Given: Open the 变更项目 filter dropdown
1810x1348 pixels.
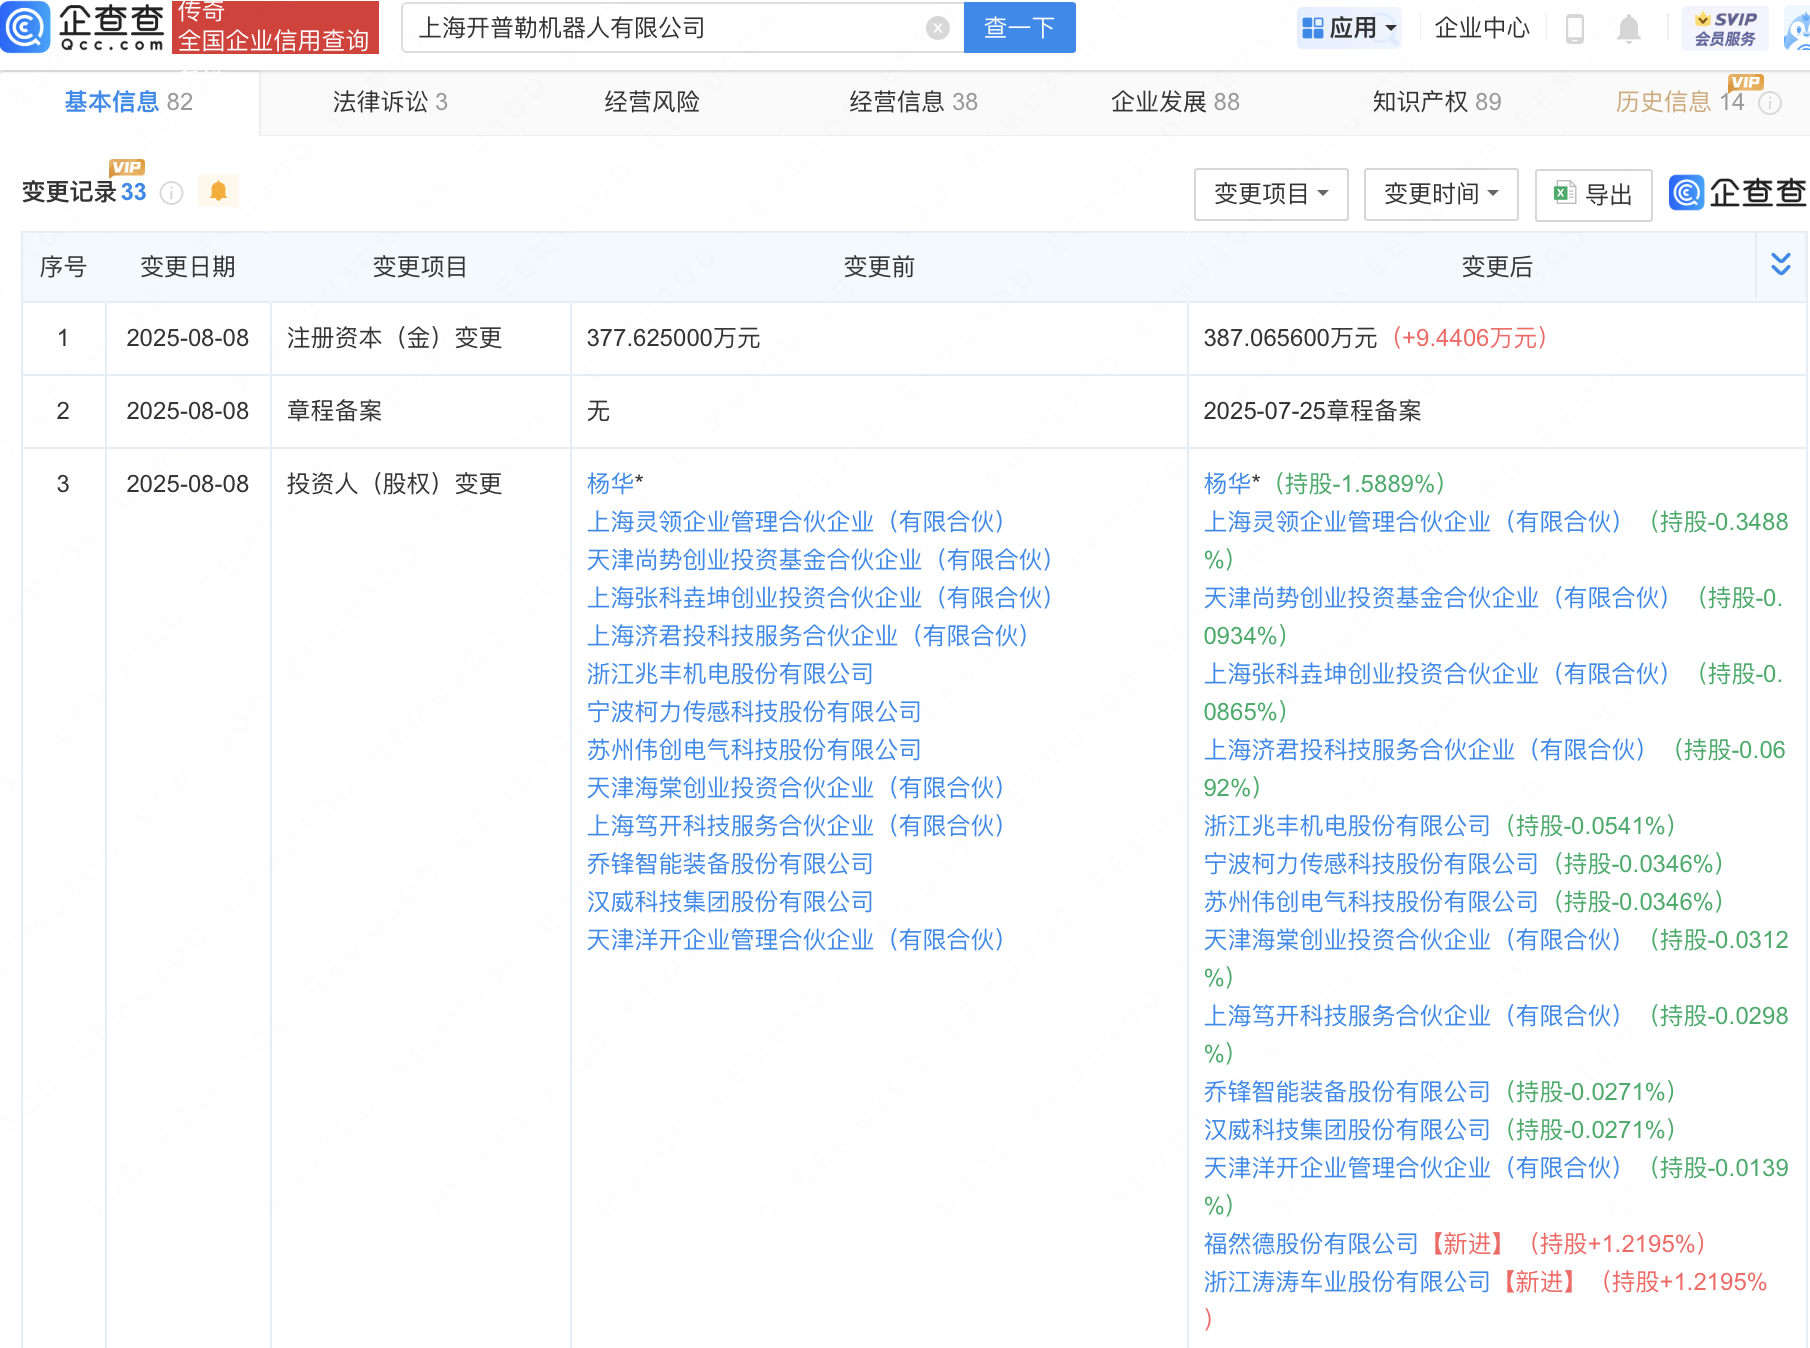Looking at the screenshot, I should point(1271,194).
